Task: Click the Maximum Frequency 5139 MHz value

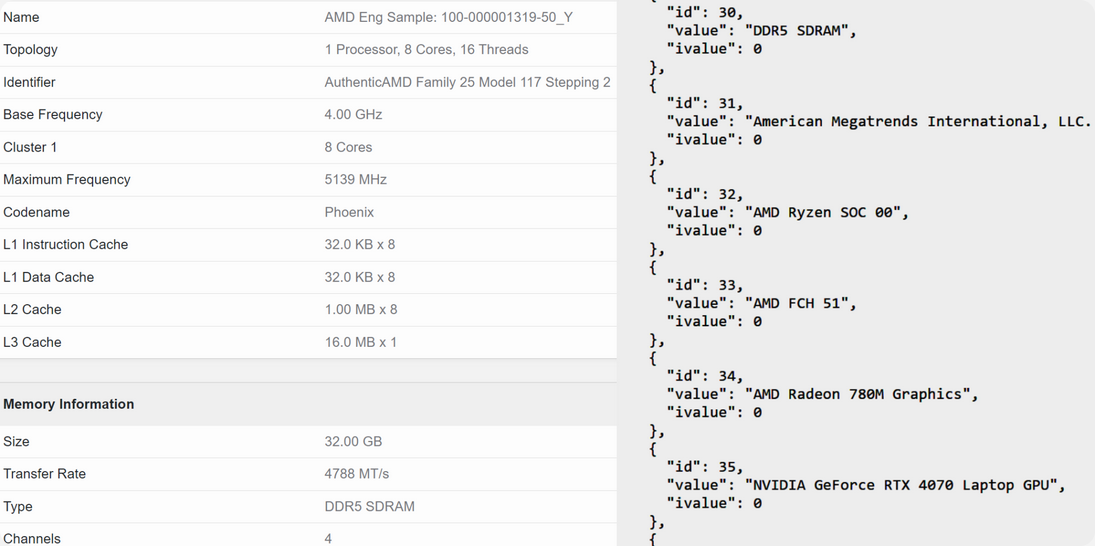Action: (355, 179)
